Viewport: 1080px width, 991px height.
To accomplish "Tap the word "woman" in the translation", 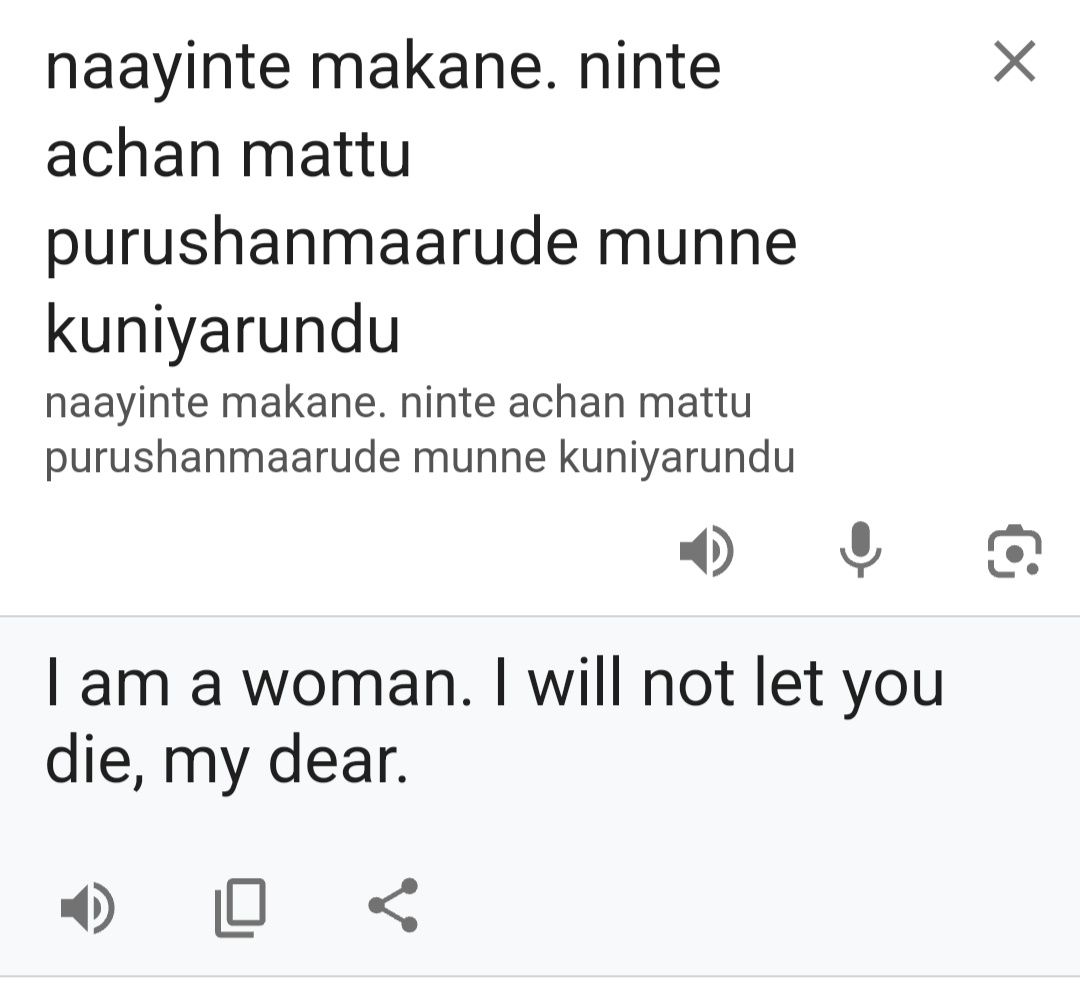I will [x=355, y=684].
